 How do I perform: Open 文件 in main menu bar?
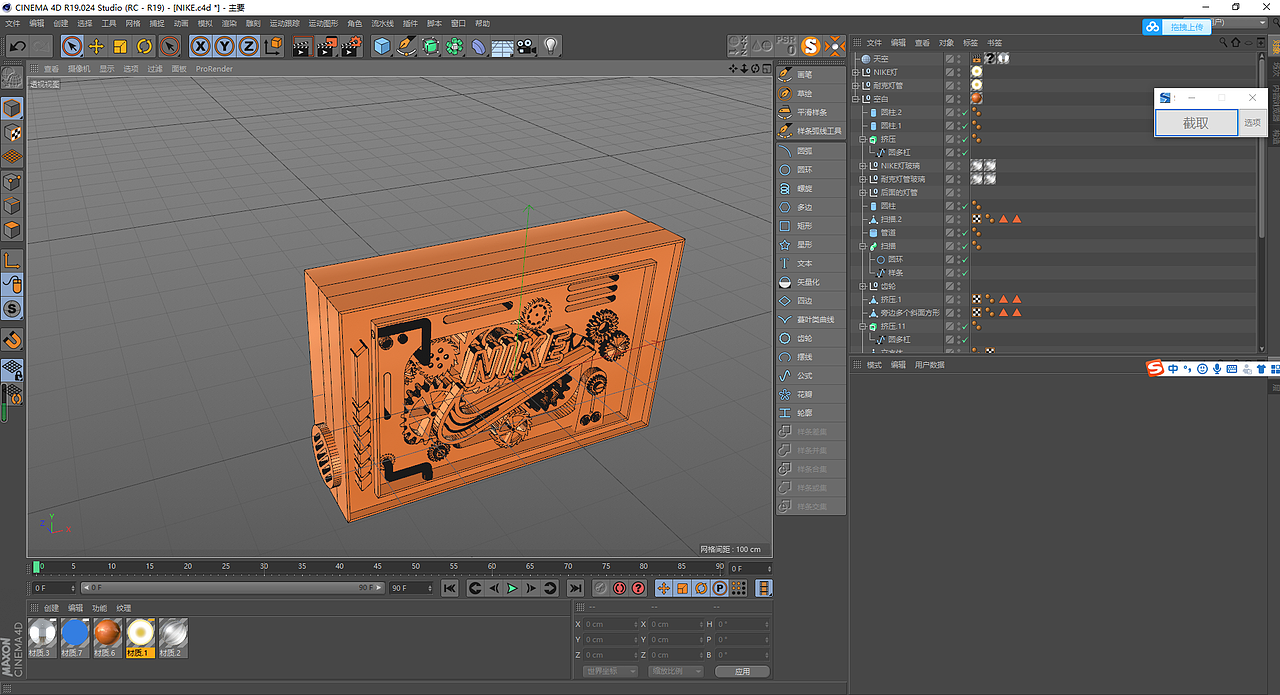13,23
